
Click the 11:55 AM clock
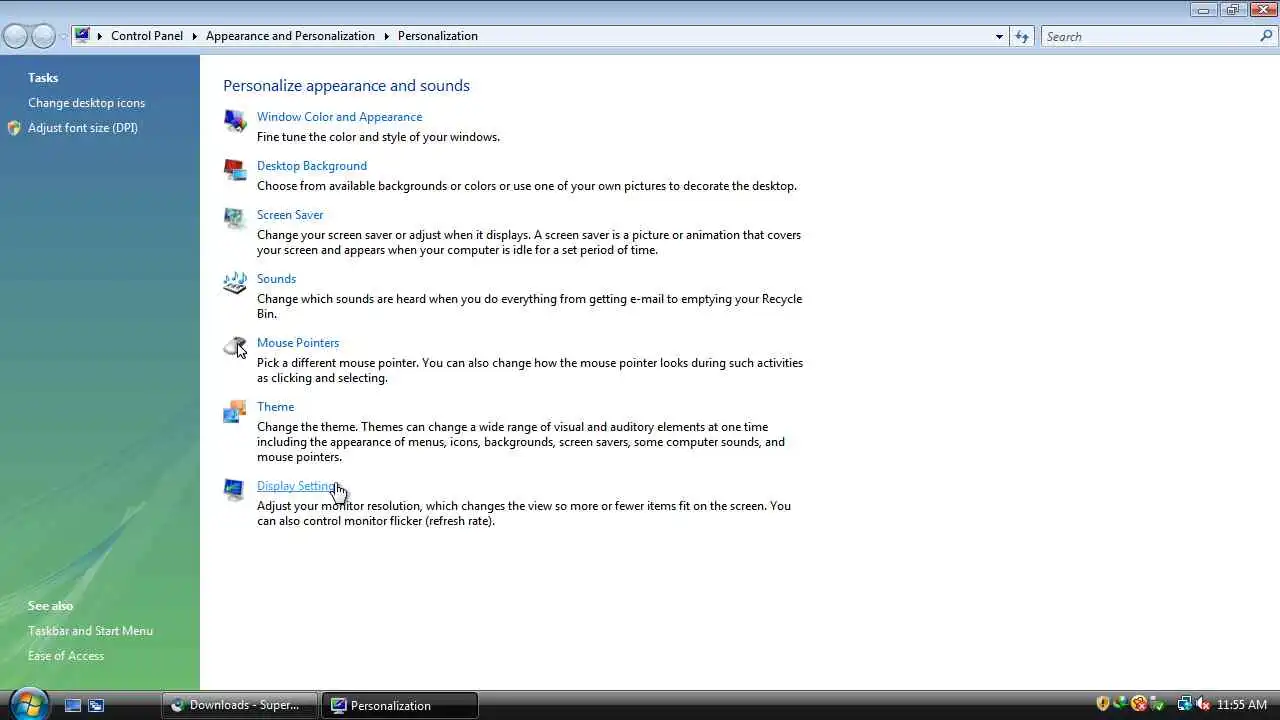pyautogui.click(x=1242, y=705)
